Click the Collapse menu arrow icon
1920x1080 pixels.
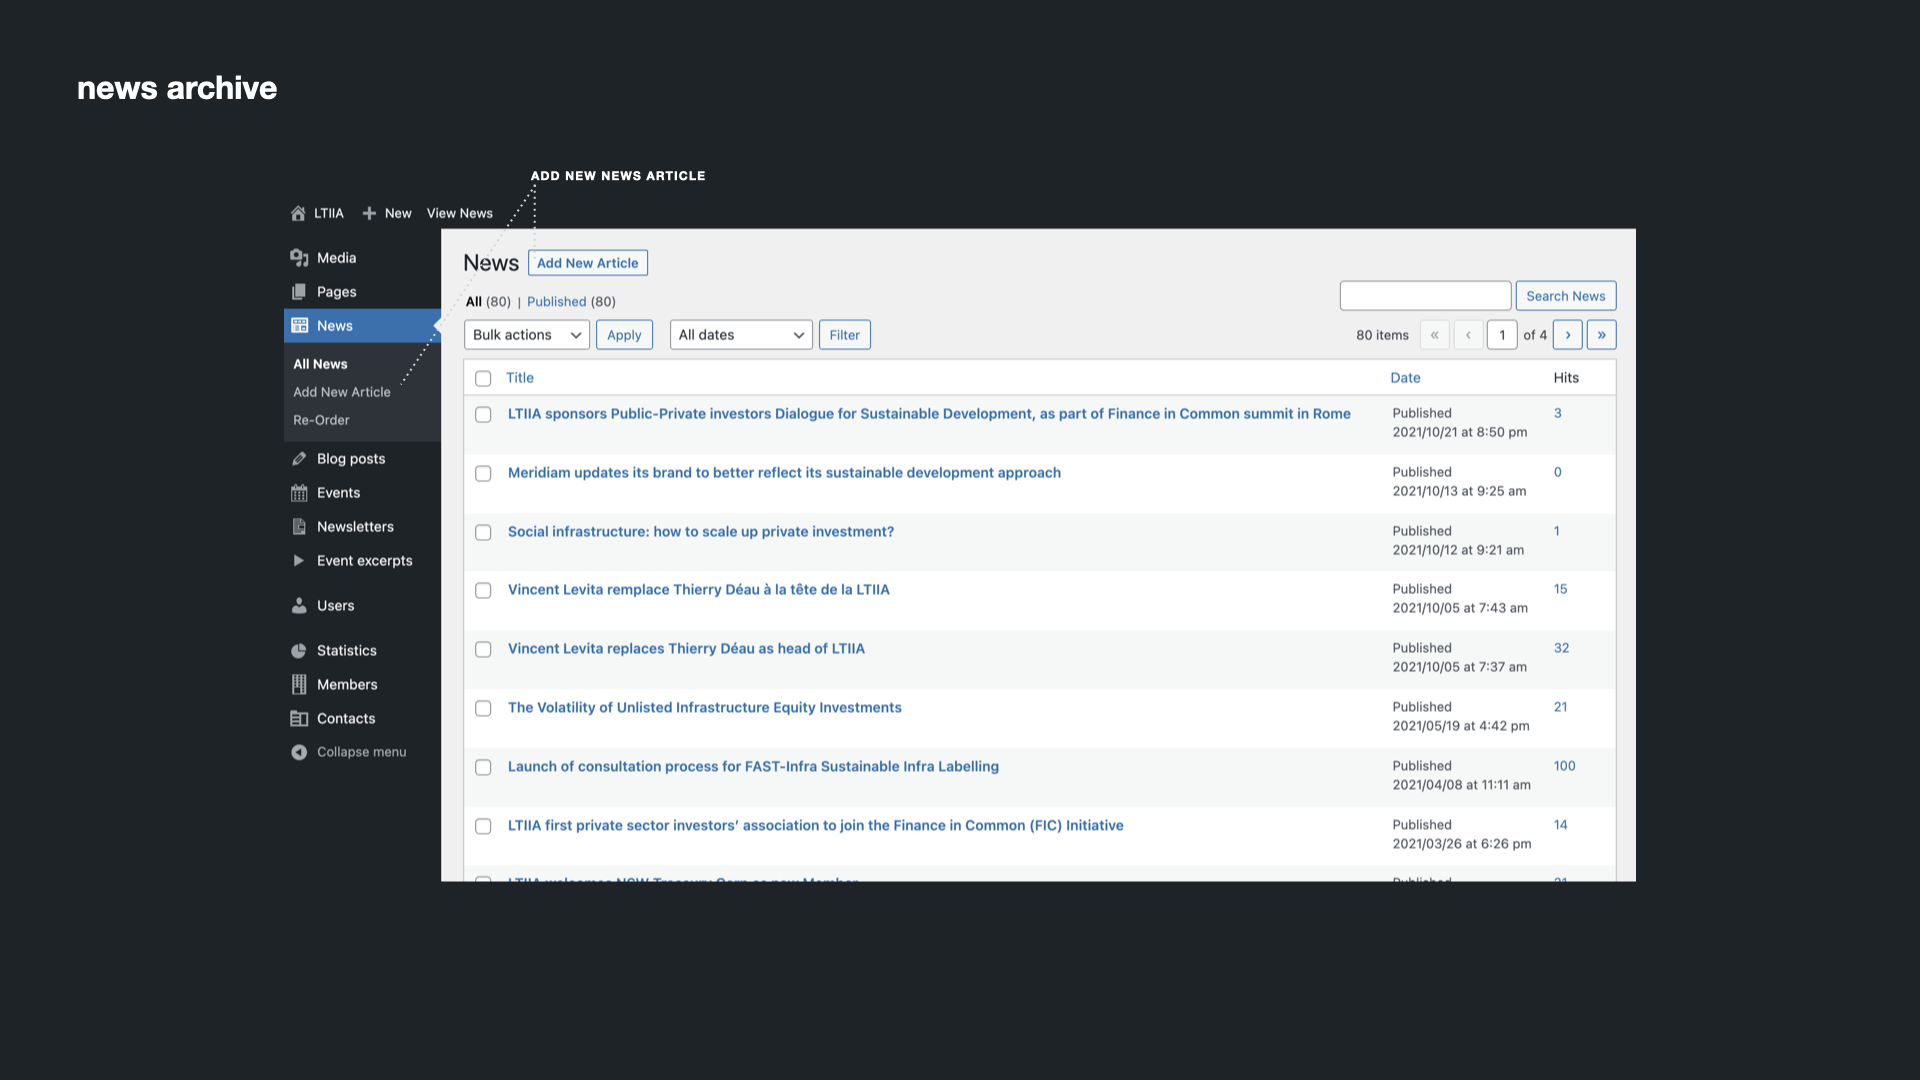click(x=299, y=753)
